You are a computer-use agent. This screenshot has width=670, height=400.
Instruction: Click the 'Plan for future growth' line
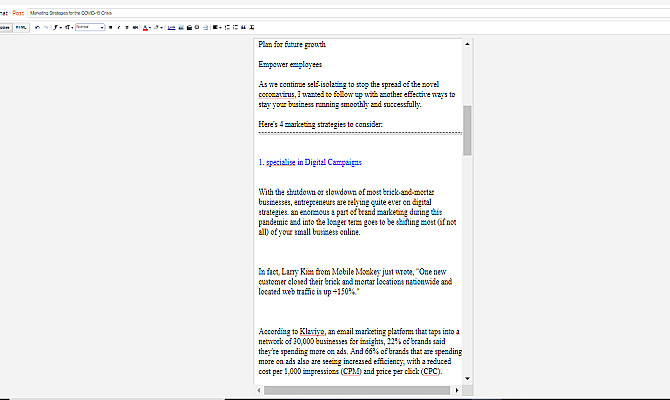pyautogui.click(x=292, y=44)
